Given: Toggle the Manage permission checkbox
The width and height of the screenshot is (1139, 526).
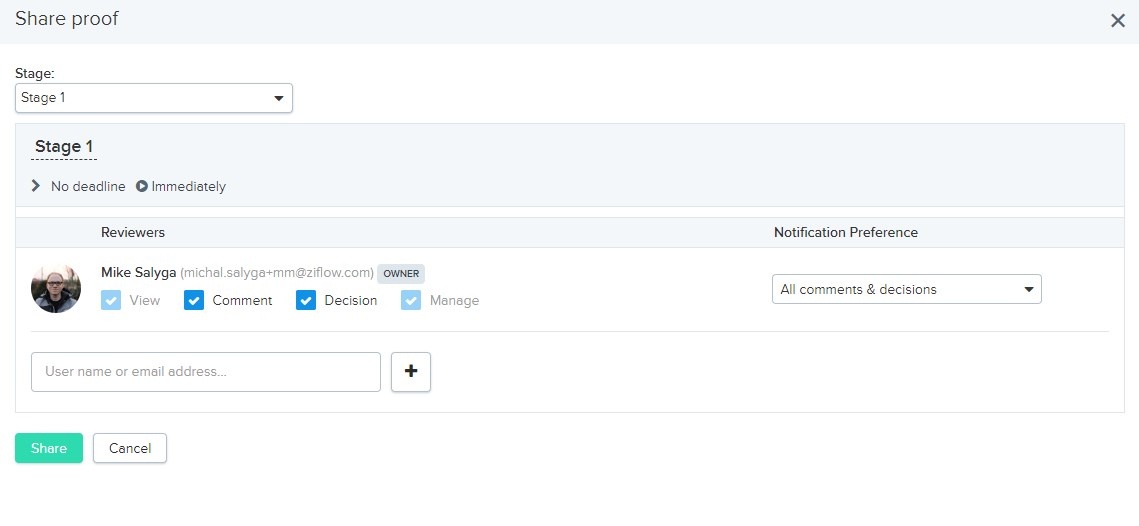Looking at the screenshot, I should pyautogui.click(x=411, y=300).
